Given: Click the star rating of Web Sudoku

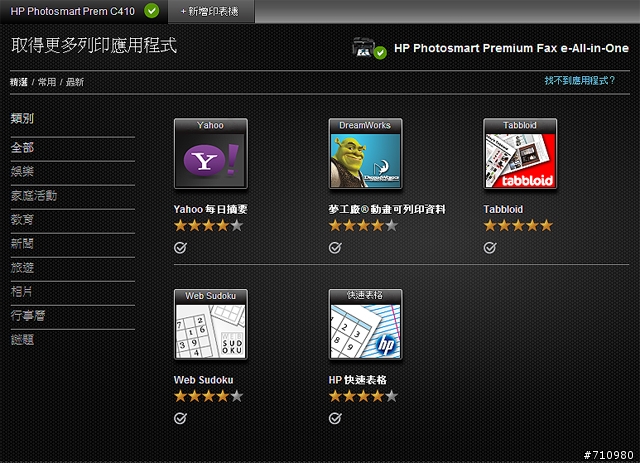Looking at the screenshot, I should coord(209,396).
